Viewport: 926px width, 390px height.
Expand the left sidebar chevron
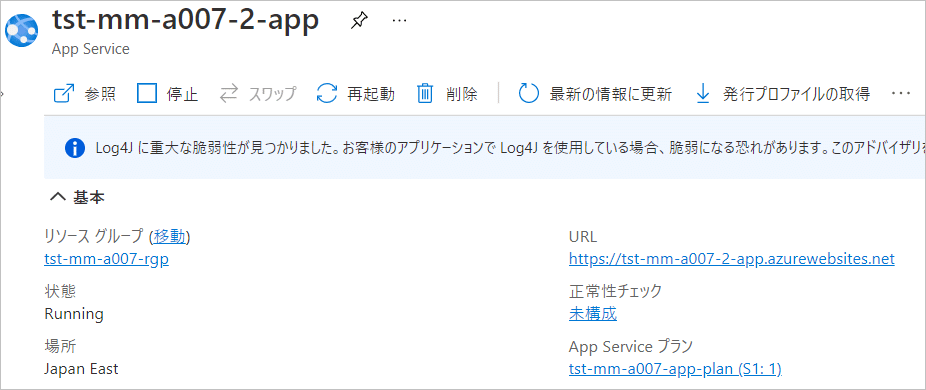click(2, 93)
